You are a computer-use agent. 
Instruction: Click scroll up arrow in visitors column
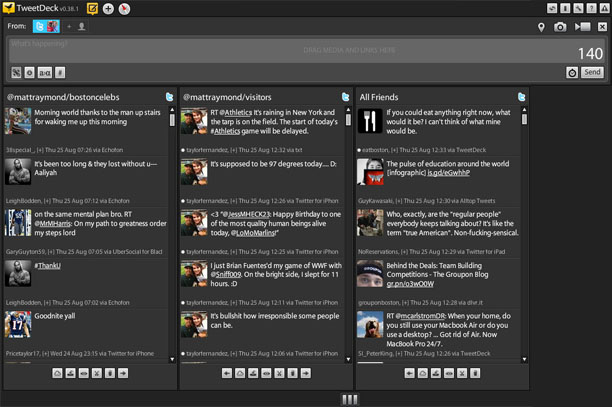(x=348, y=110)
